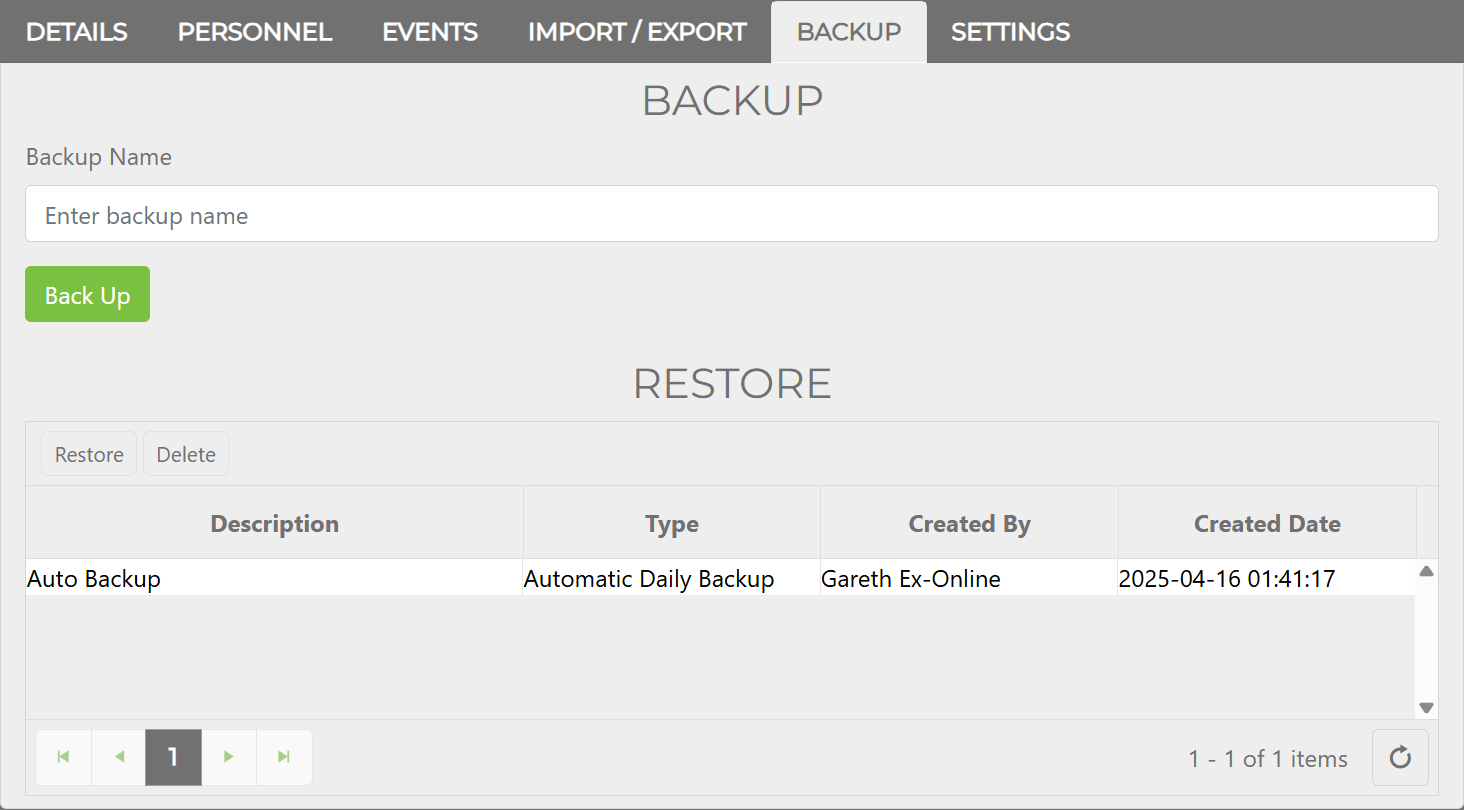Click the Restore button
Image resolution: width=1464 pixels, height=810 pixels.
pos(89,454)
